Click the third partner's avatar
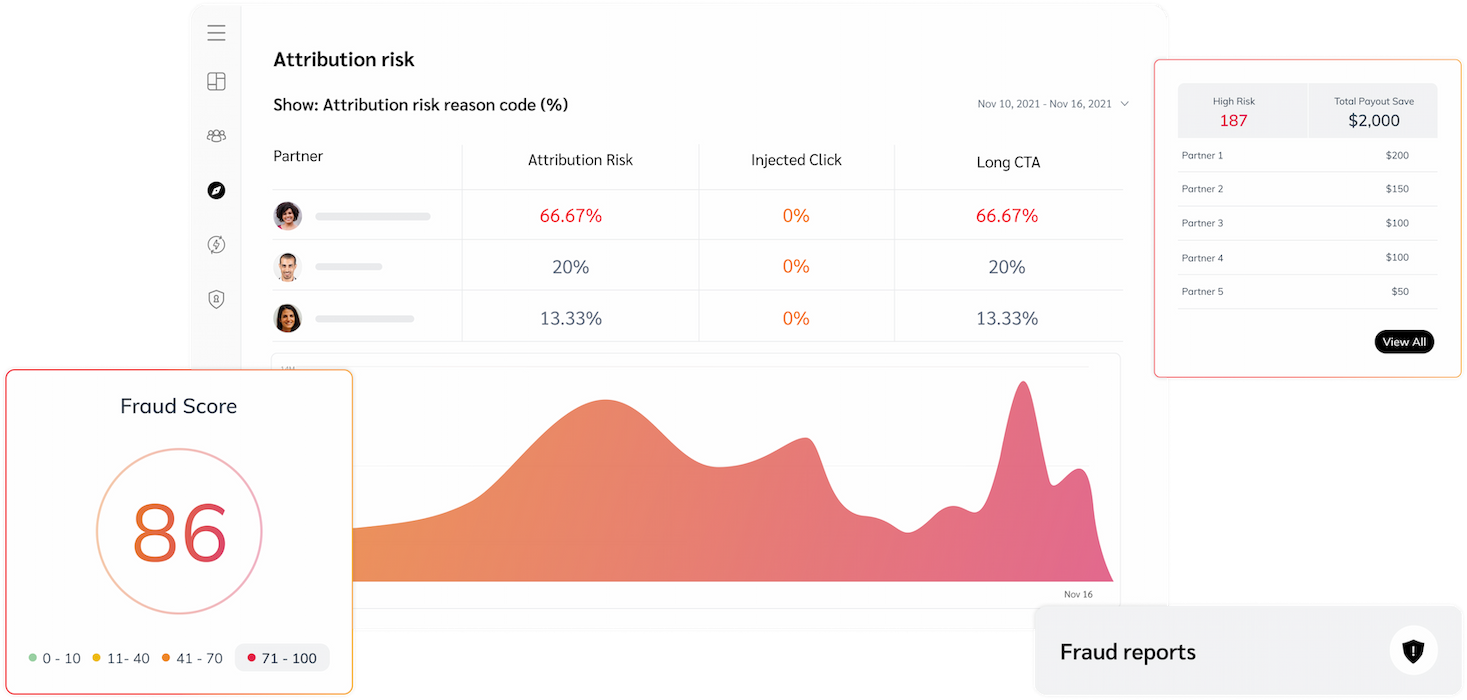 pyautogui.click(x=288, y=318)
